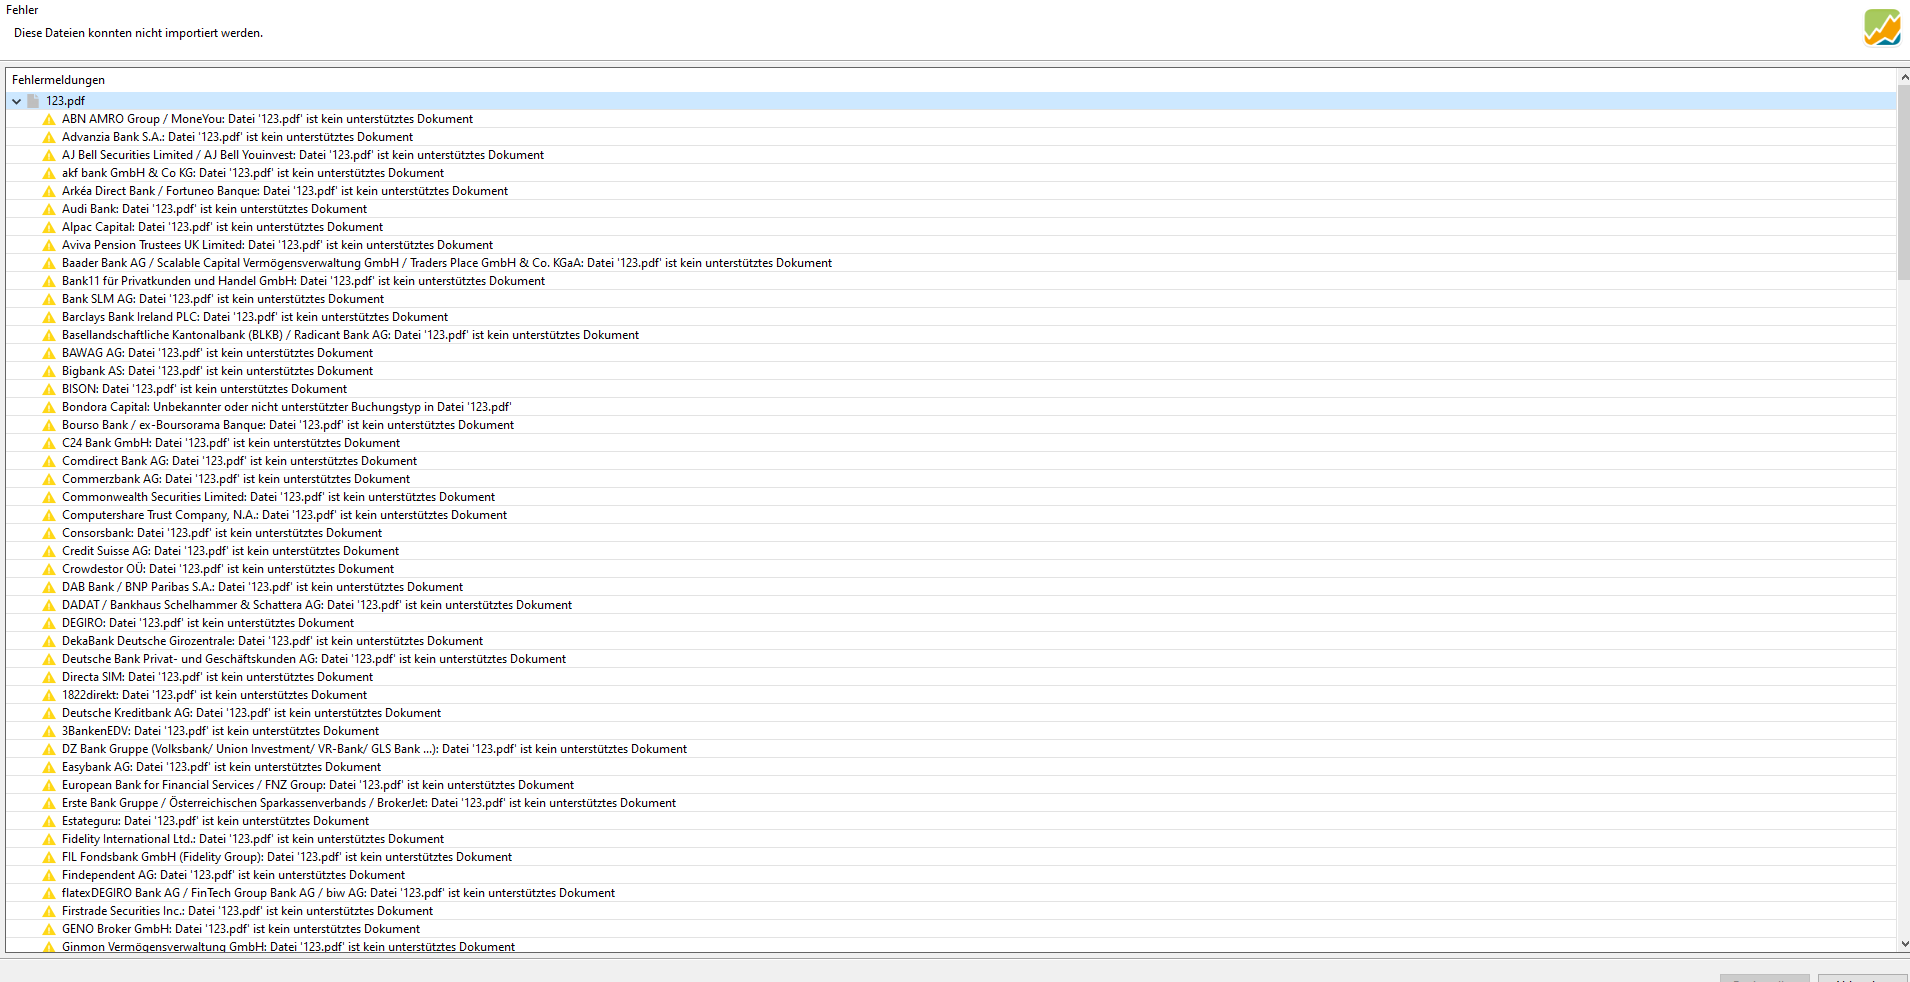Image resolution: width=1910 pixels, height=982 pixels.
Task: Click warning icon on Baader Bank AG row
Action: pos(49,263)
